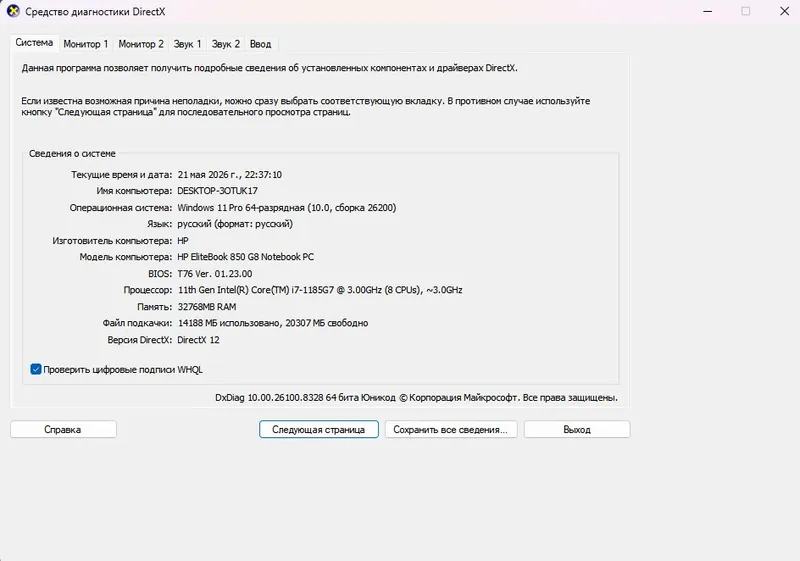
Task: Click the Средство диагностики DirectX window title
Action: [95, 11]
